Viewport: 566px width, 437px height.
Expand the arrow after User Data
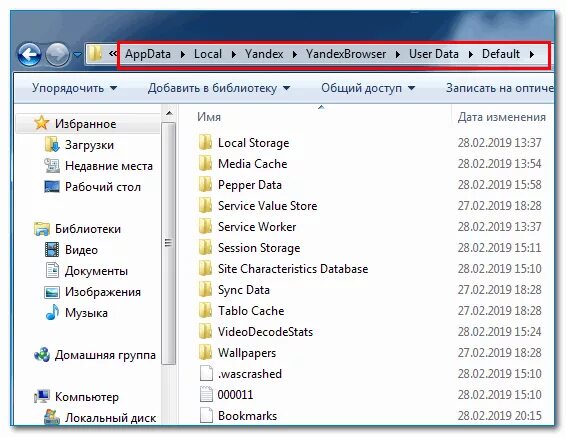tap(471, 54)
